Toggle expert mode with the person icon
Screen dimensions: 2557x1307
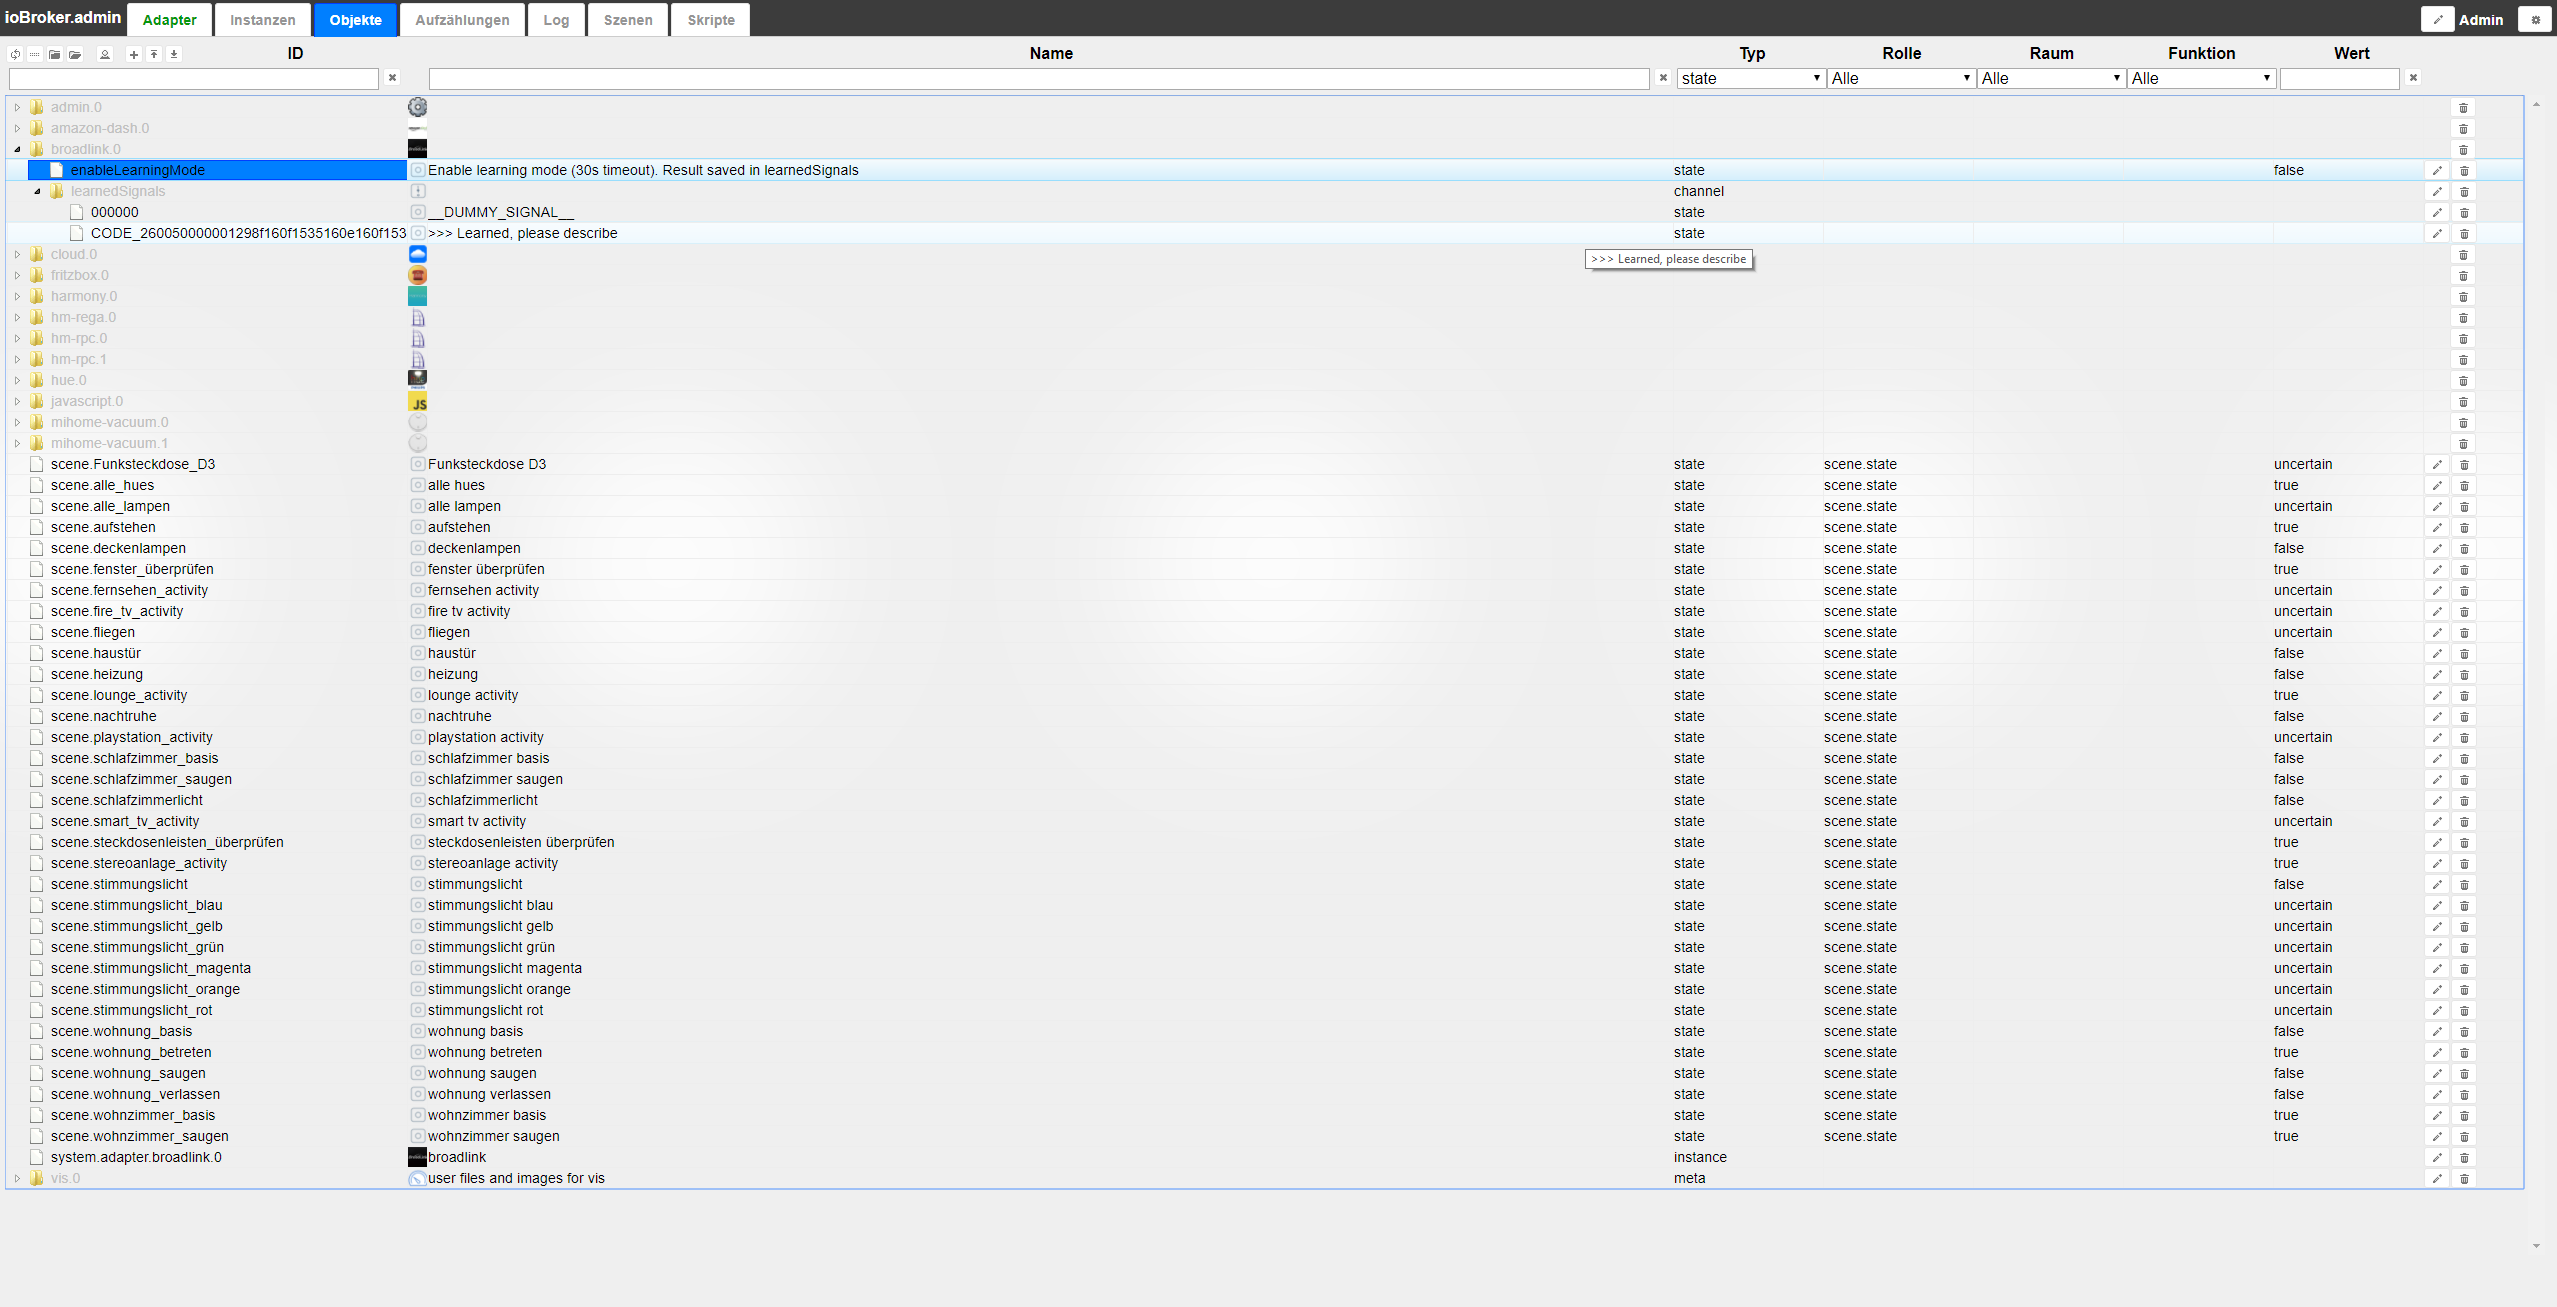pos(105,54)
